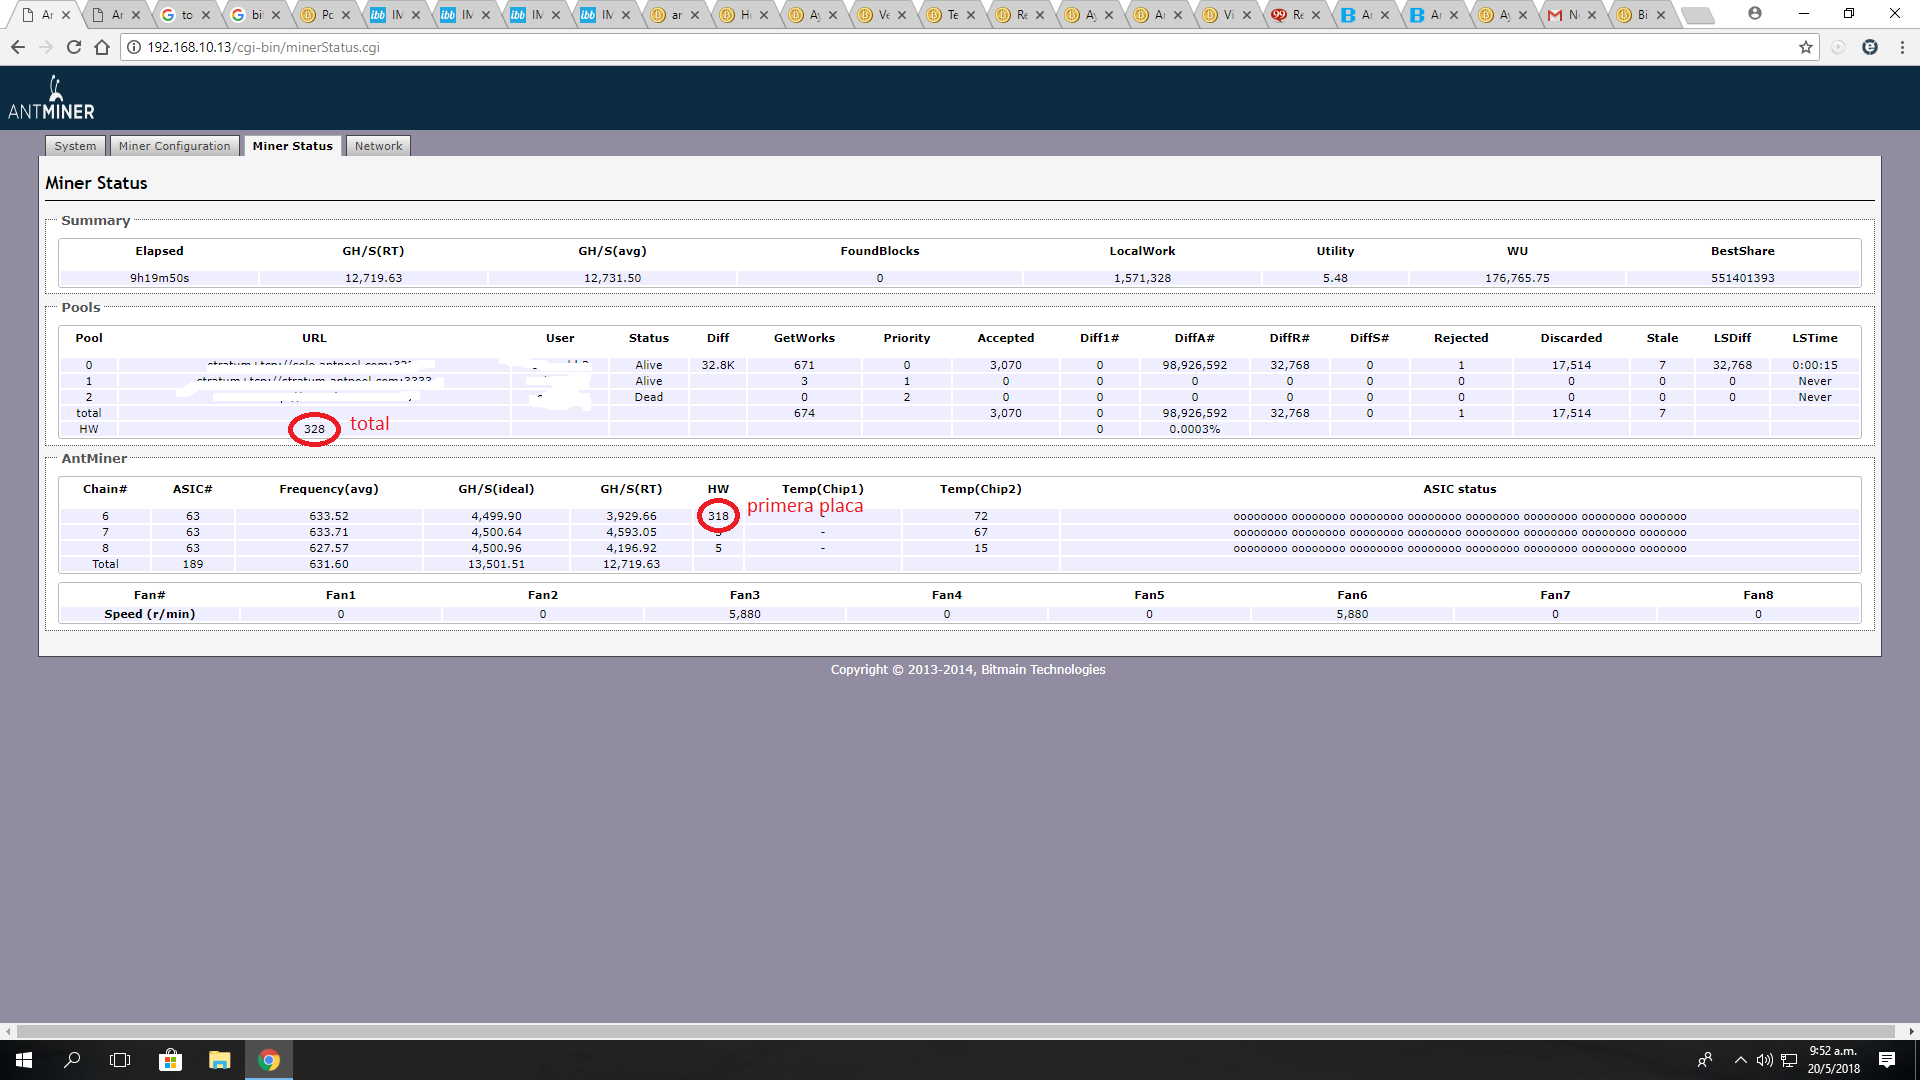
Task: Click the volume icon in system tray
Action: click(x=1765, y=1060)
